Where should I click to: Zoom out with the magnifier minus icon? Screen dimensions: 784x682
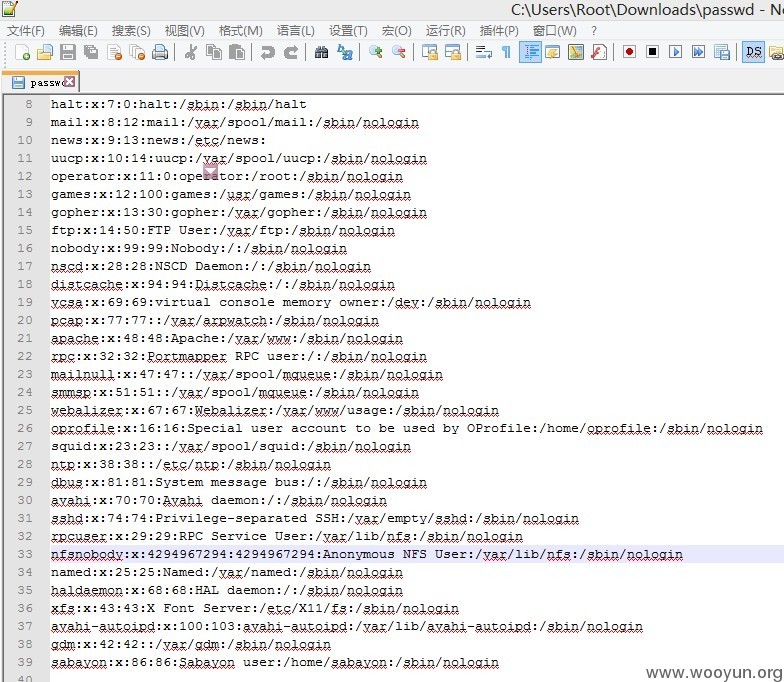tap(398, 52)
